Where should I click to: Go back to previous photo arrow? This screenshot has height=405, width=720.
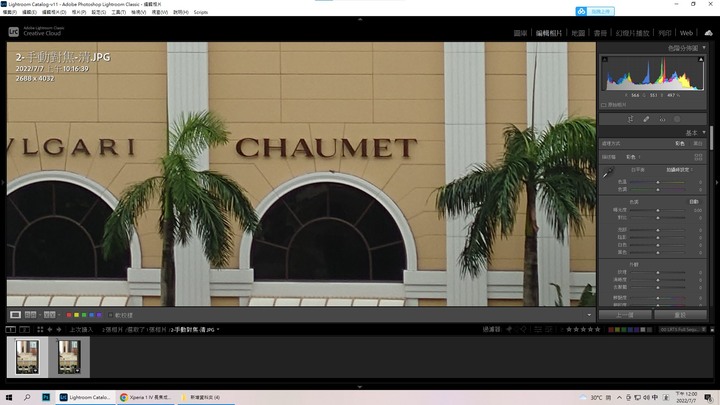(50, 330)
